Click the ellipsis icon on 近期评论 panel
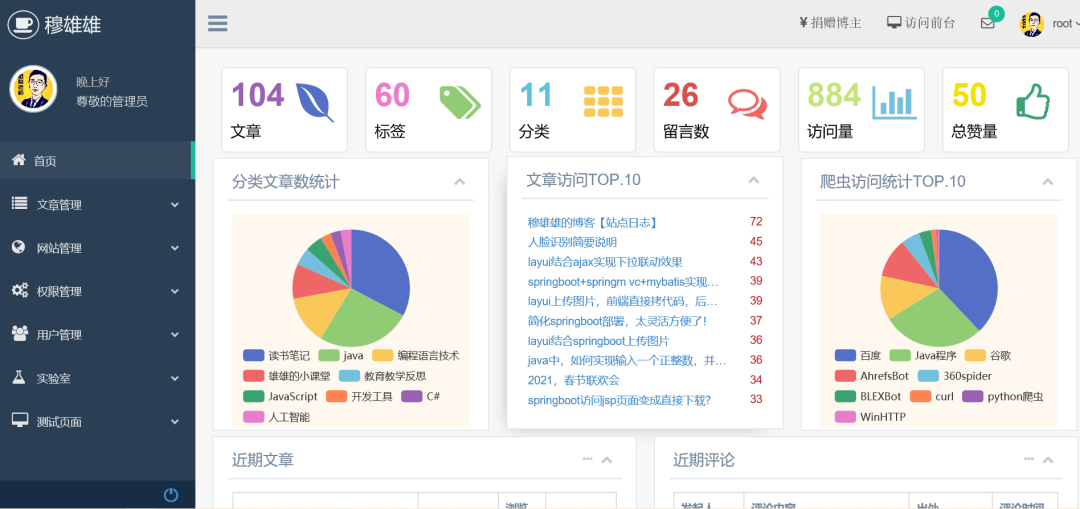1080x509 pixels. click(1028, 459)
